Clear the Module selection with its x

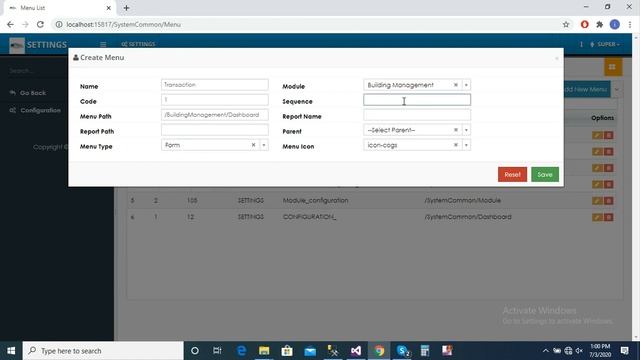[x=456, y=85]
